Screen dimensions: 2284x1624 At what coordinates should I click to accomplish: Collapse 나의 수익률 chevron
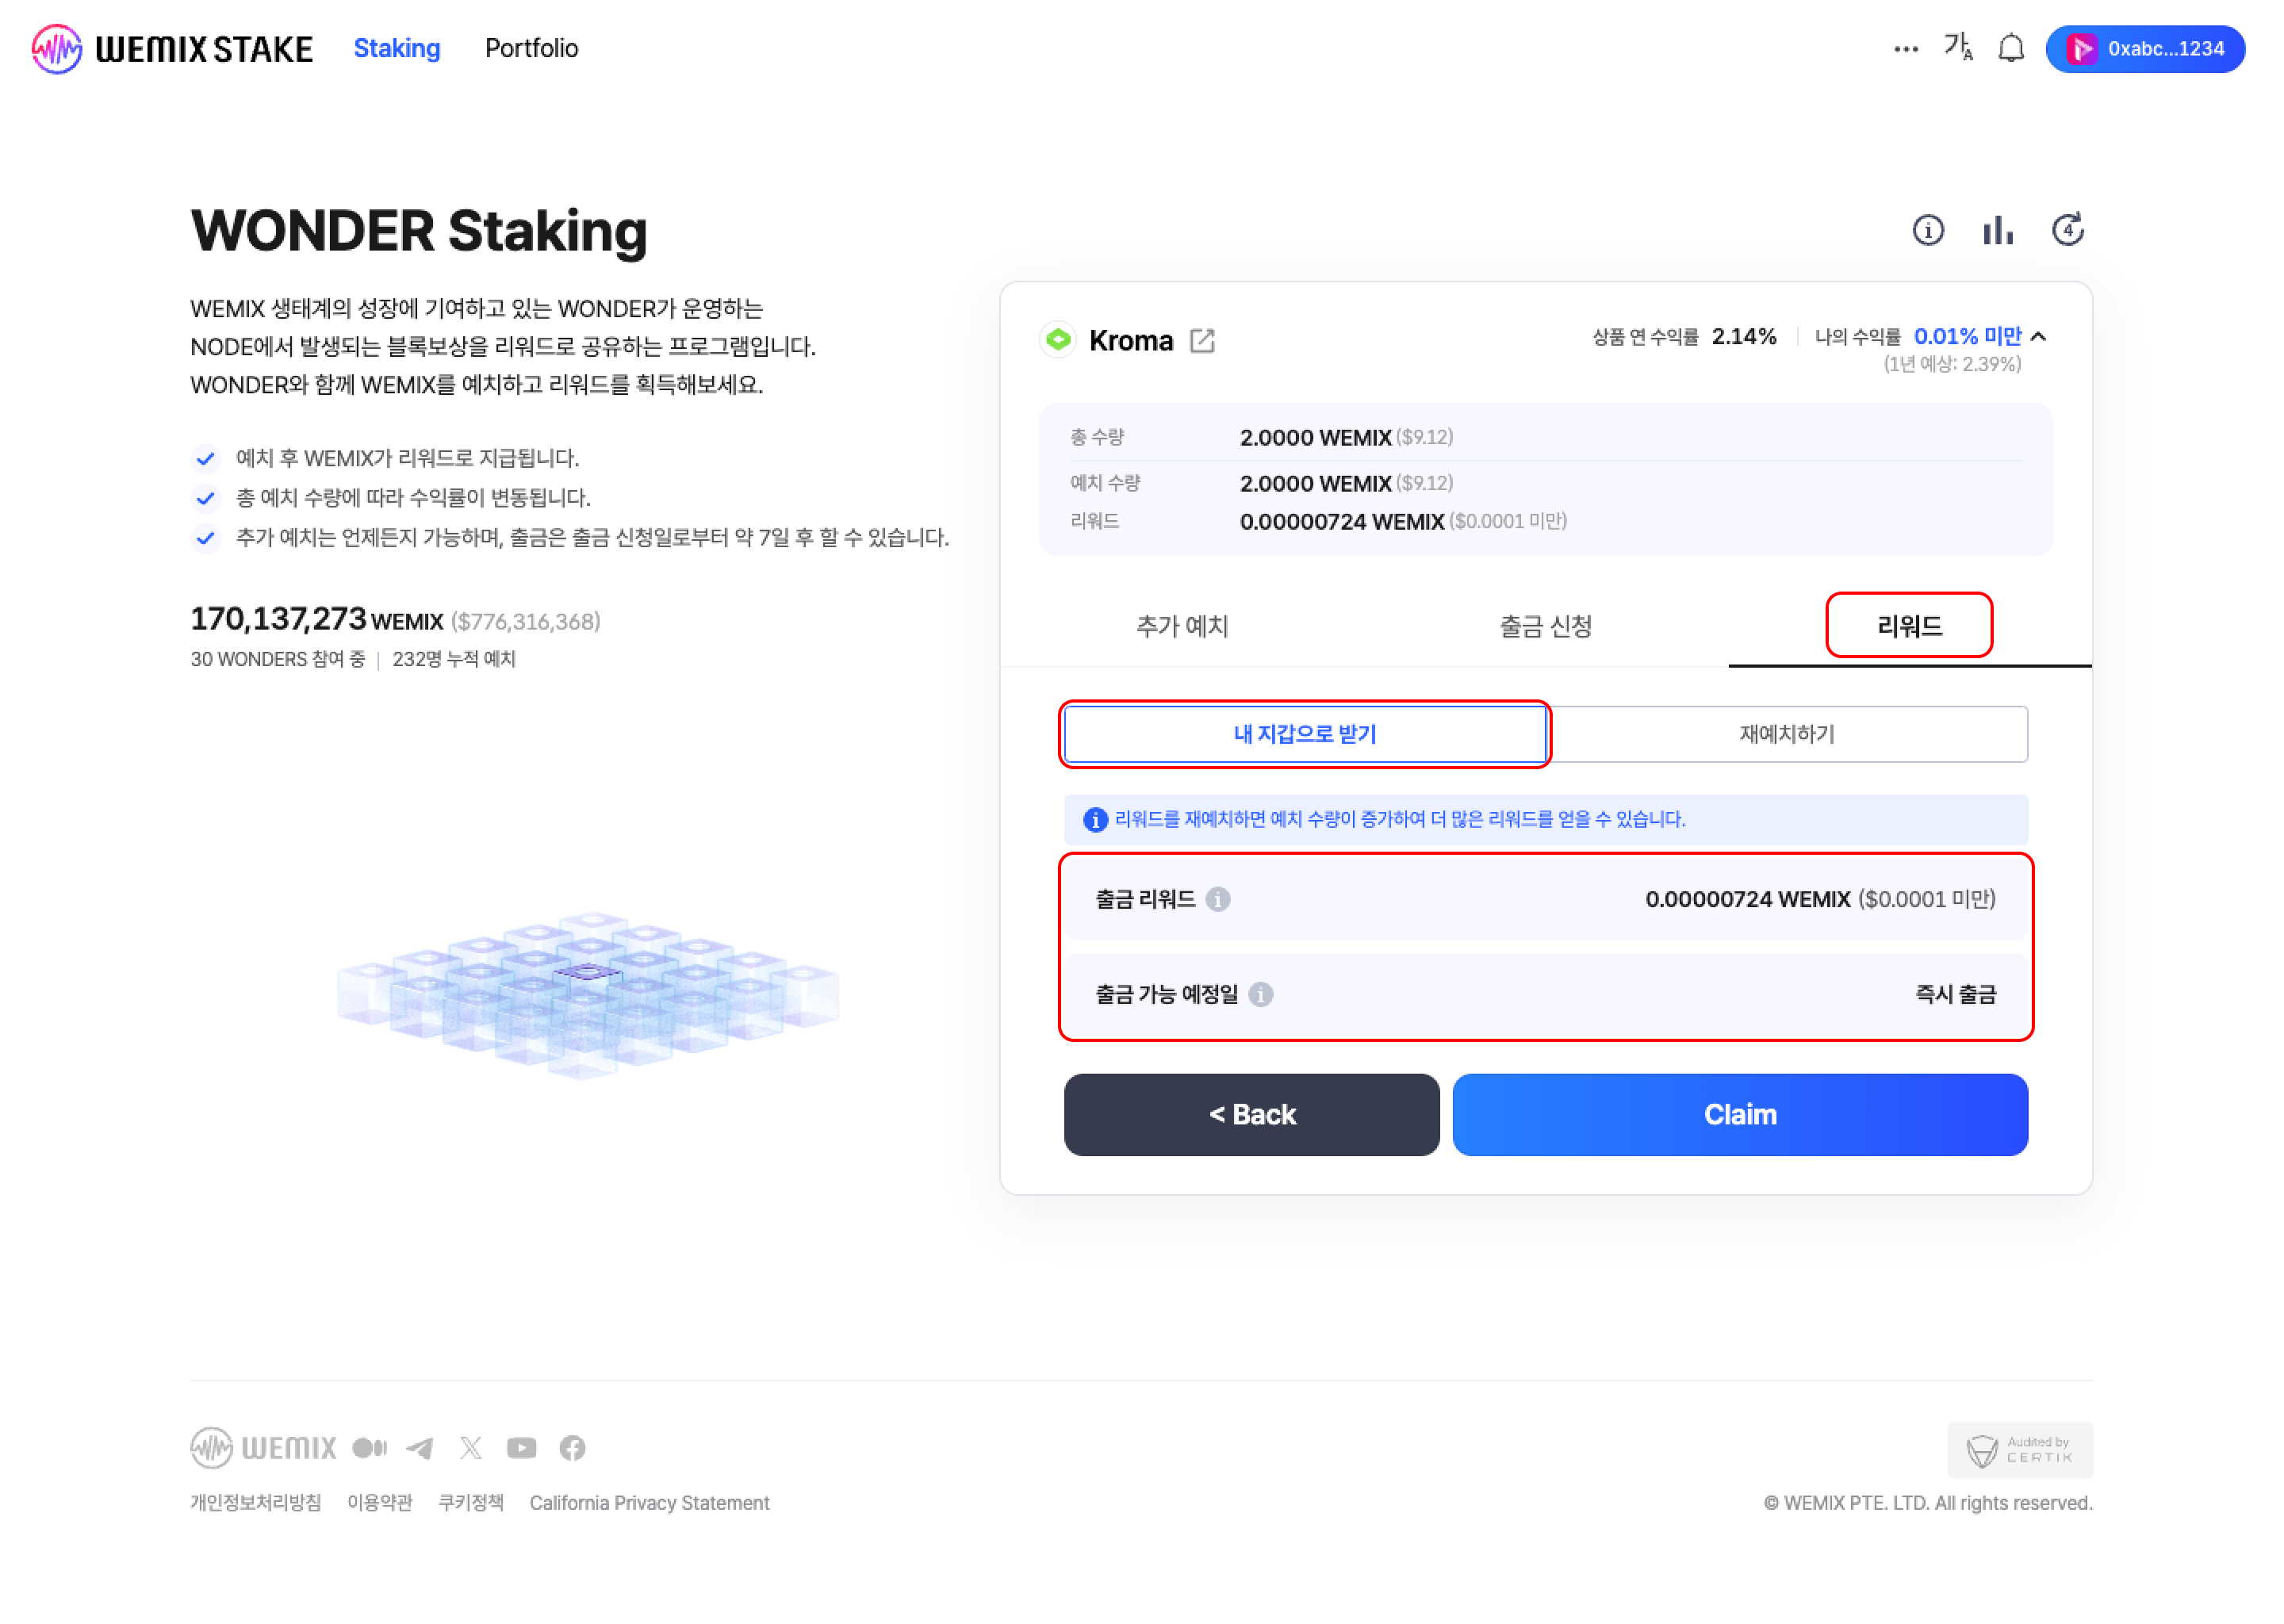pyautogui.click(x=2038, y=337)
